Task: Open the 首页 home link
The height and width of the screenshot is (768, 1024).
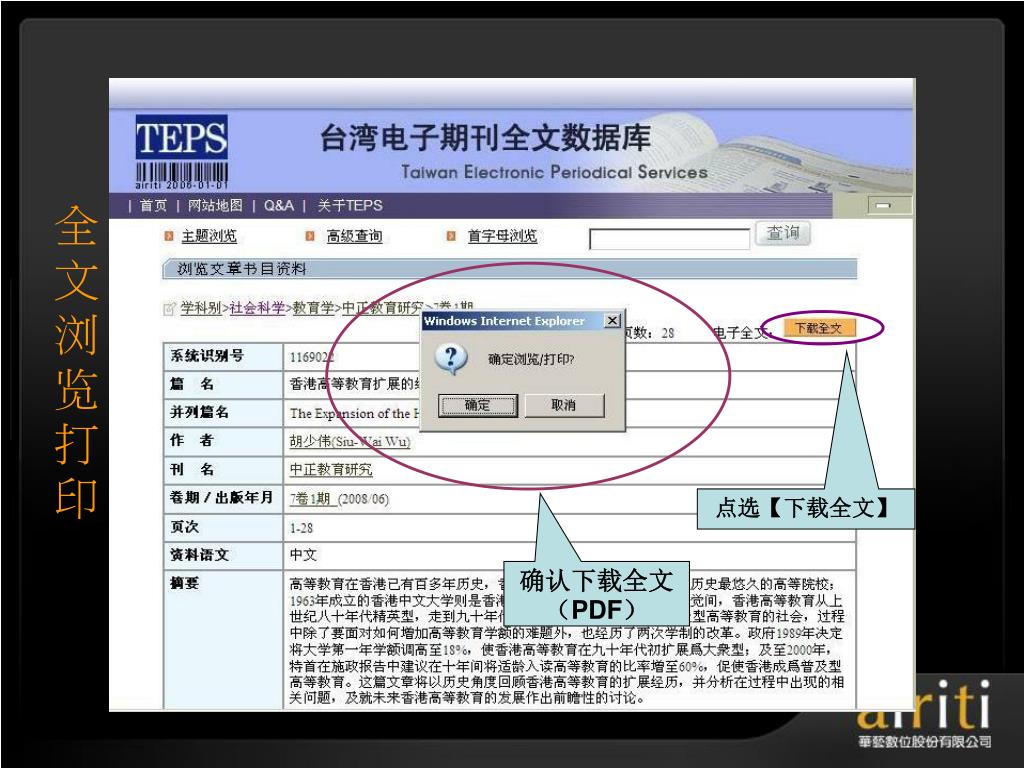Action: pos(153,206)
